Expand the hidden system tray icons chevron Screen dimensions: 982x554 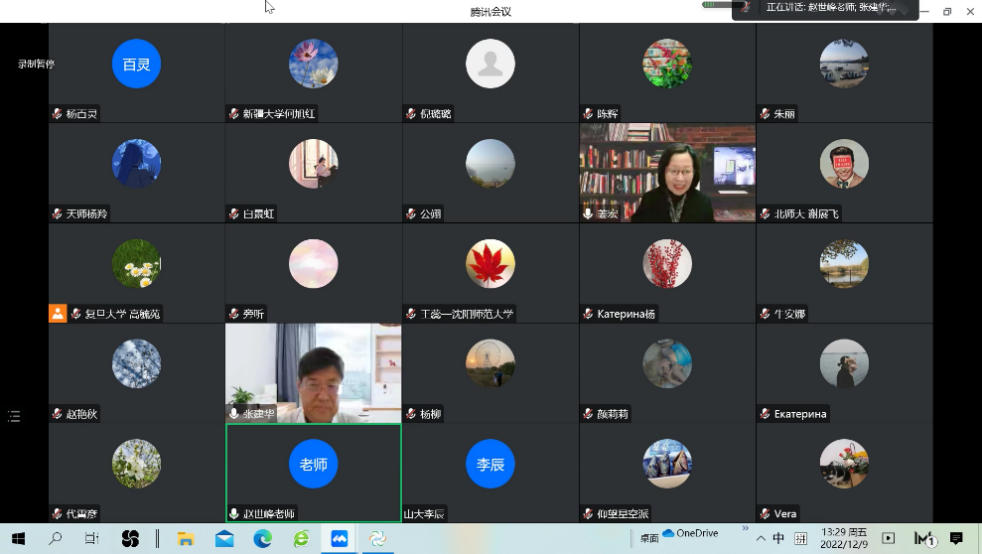tap(760, 539)
